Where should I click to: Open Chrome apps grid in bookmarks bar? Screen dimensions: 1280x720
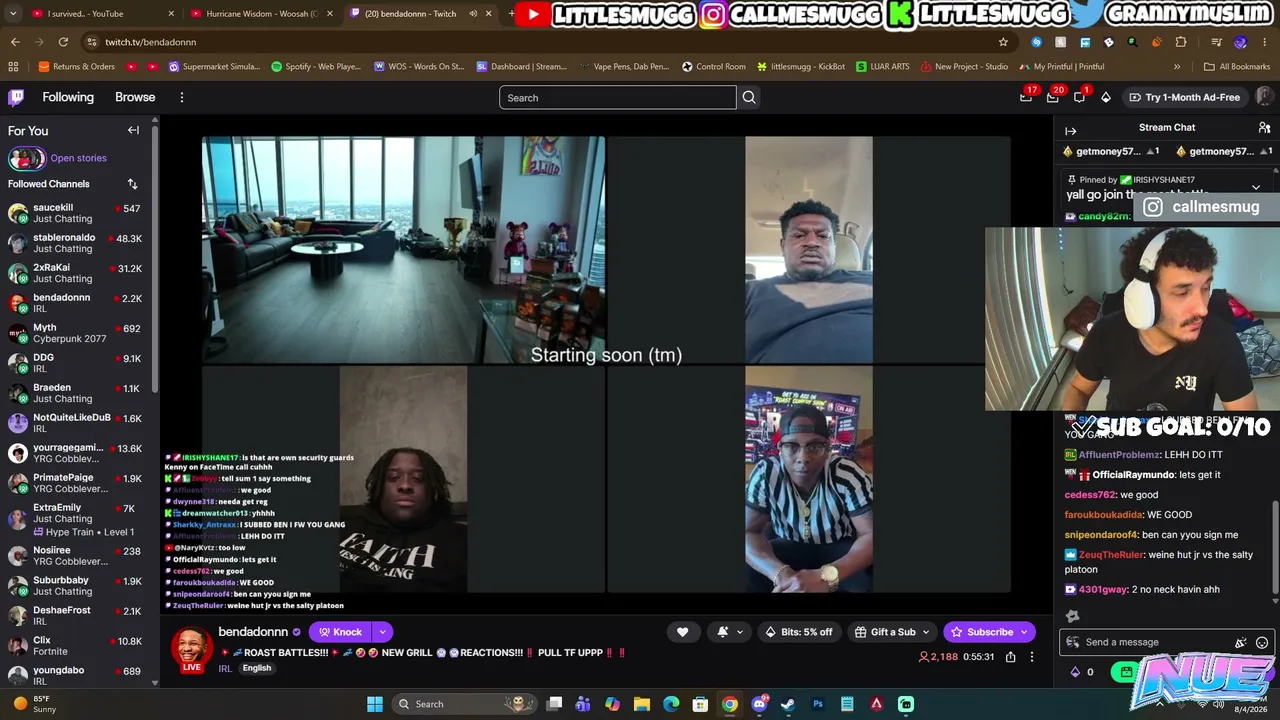(13, 67)
